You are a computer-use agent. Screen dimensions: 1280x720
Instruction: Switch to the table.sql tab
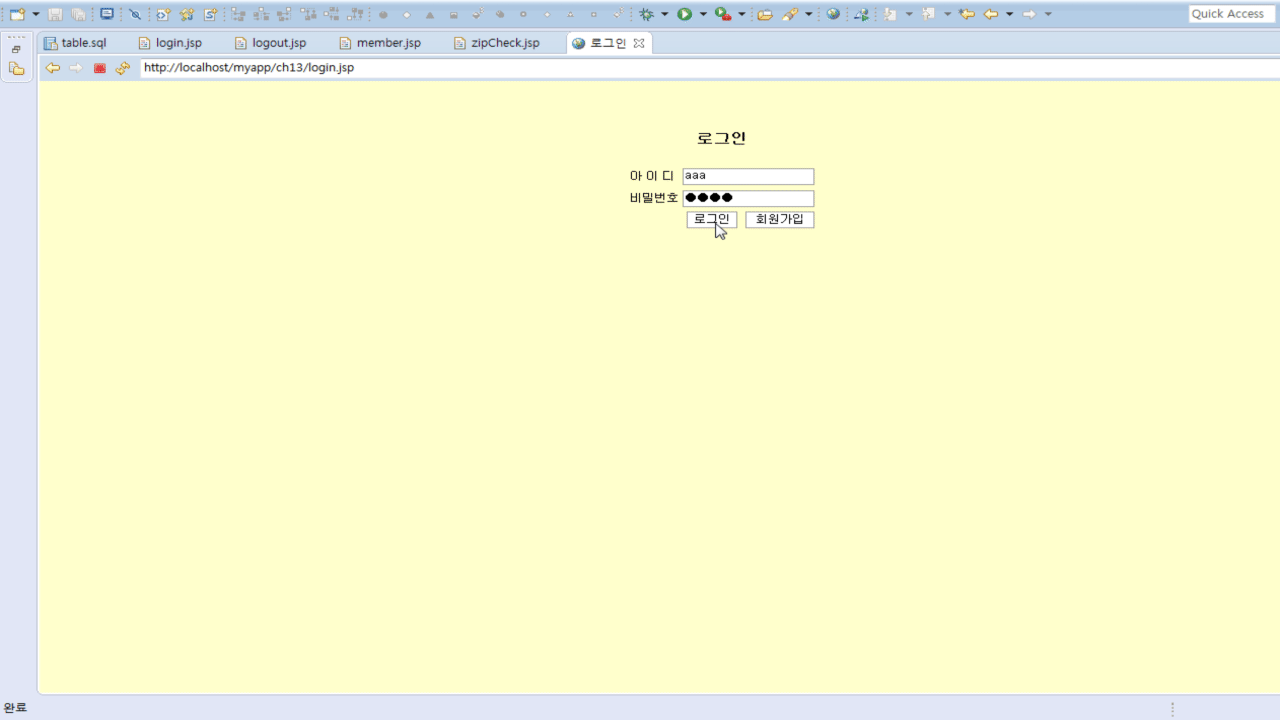tap(76, 43)
